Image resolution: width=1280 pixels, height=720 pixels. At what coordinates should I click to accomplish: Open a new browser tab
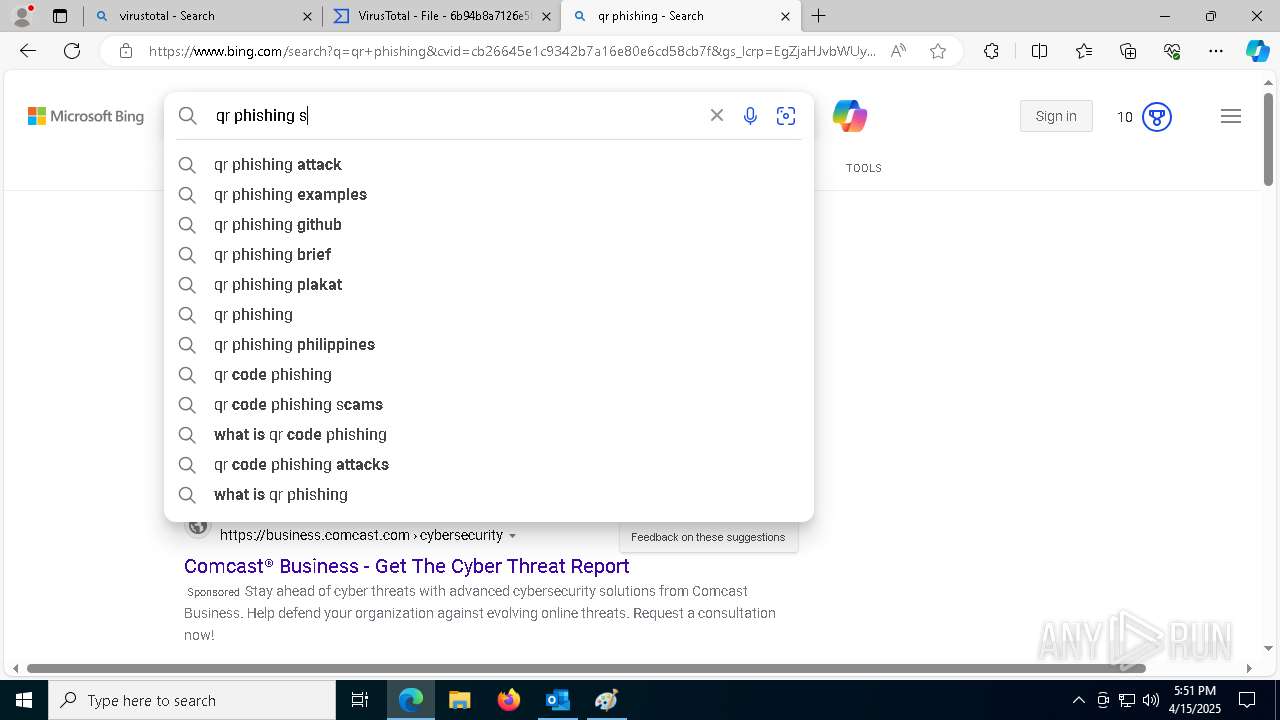[x=818, y=16]
